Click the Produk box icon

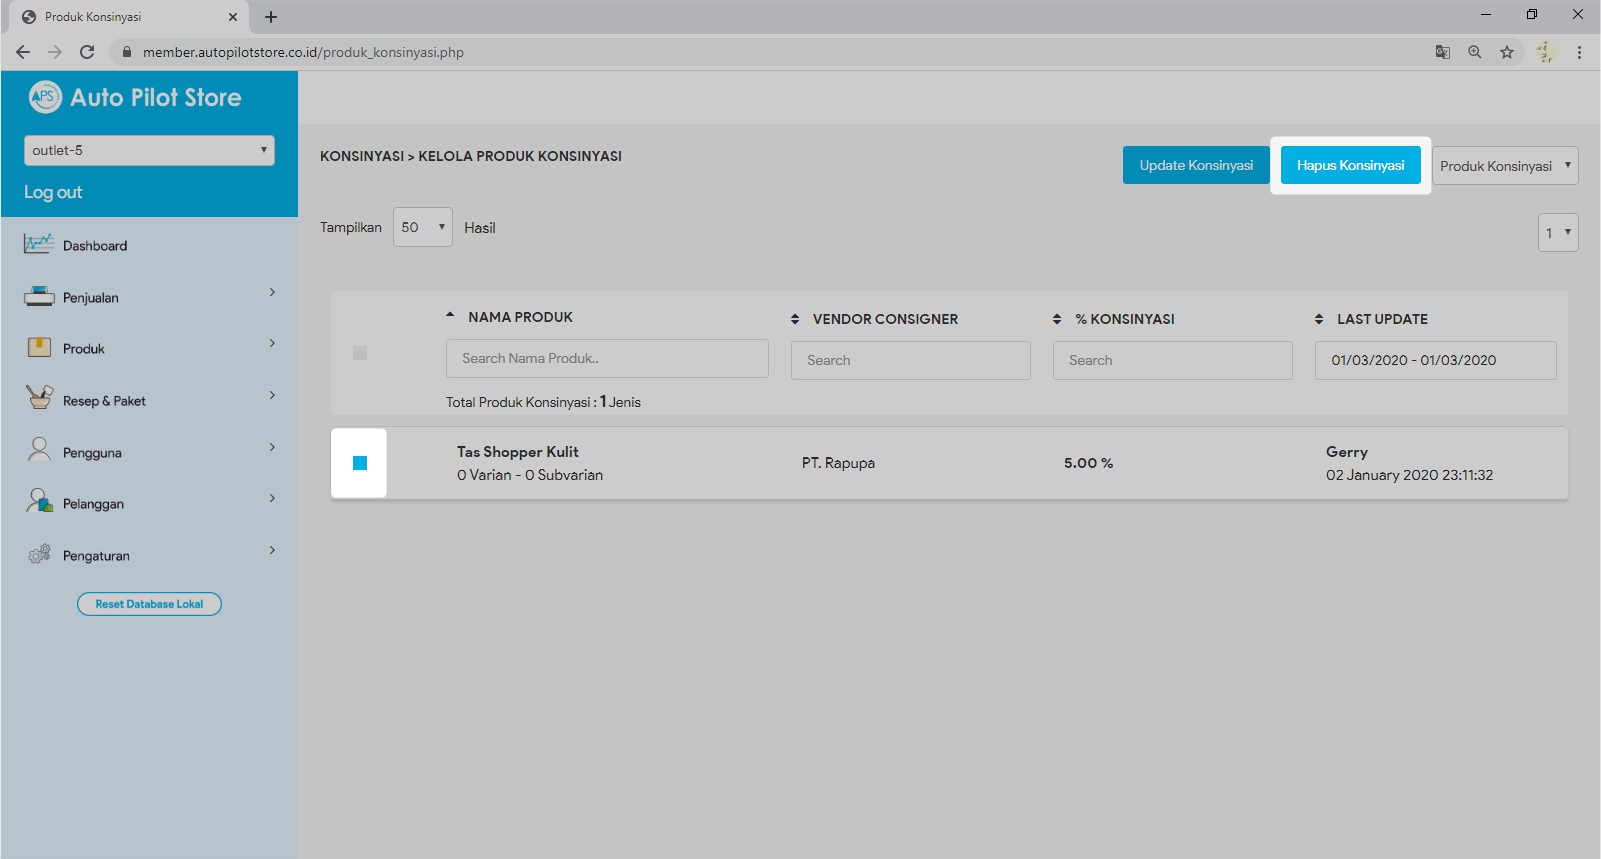tap(39, 348)
